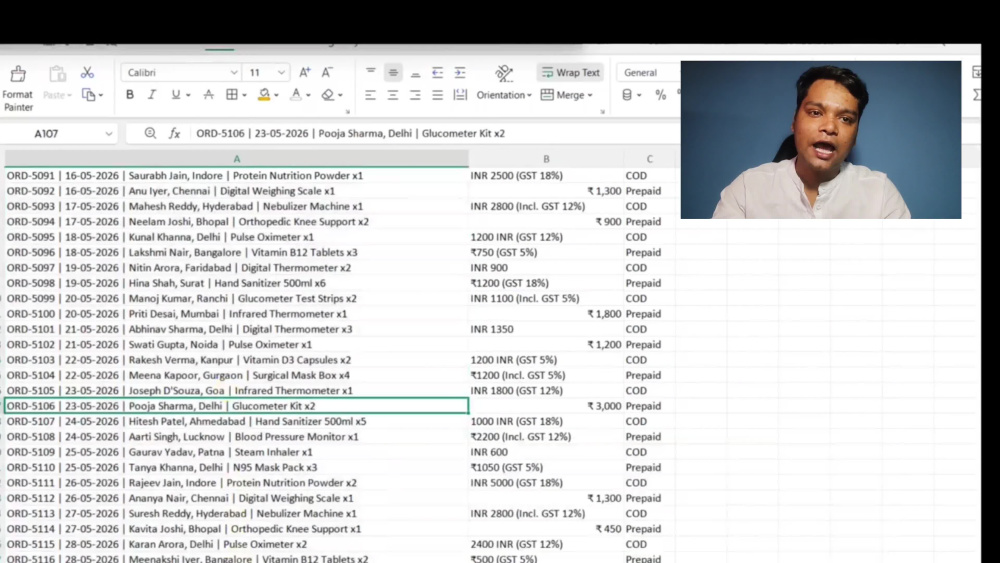Decrease indent

(x=438, y=73)
